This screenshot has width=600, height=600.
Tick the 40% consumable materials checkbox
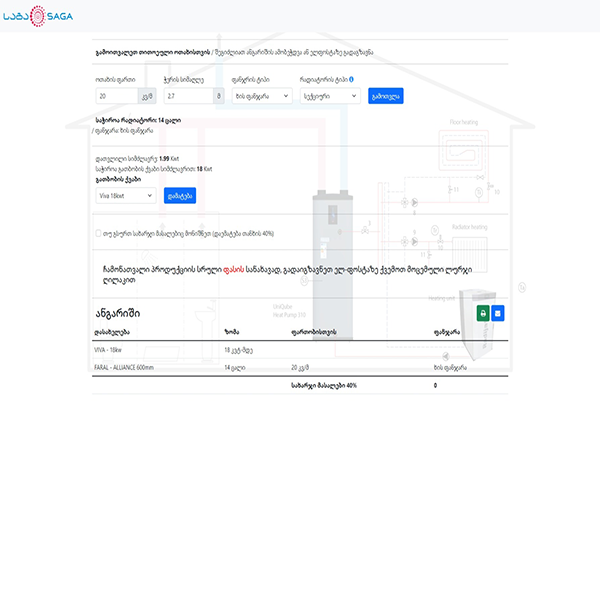pyautogui.click(x=98, y=233)
